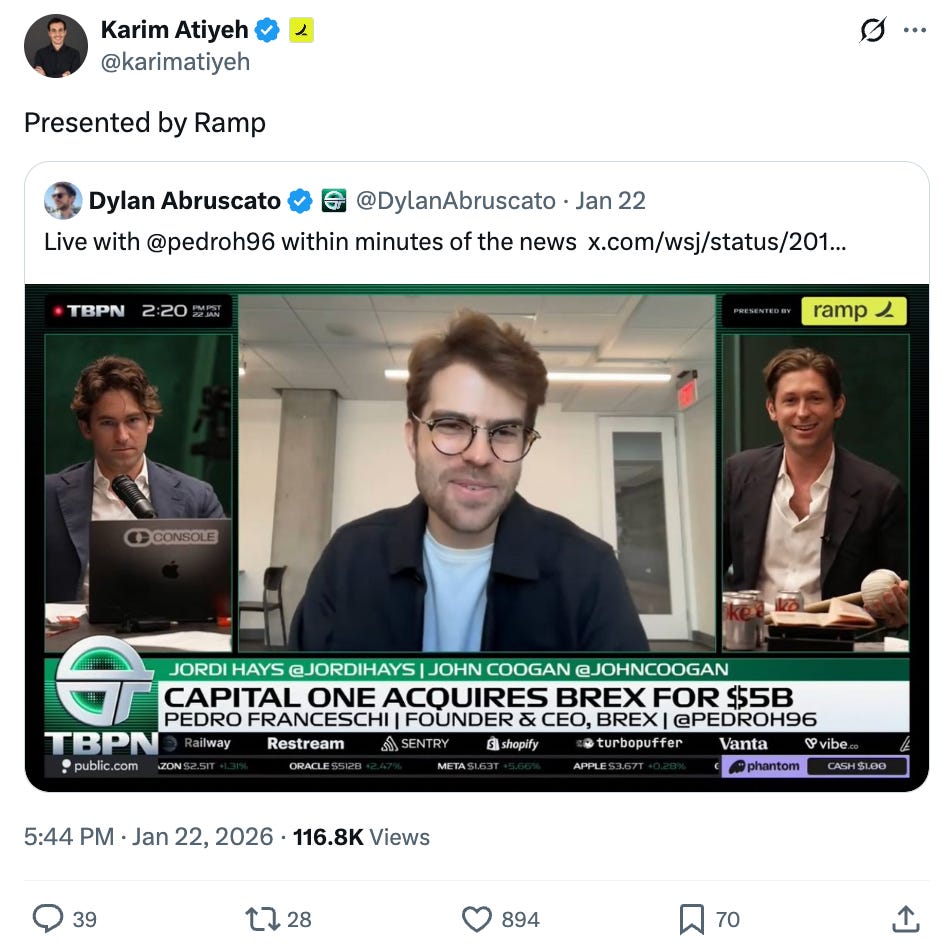Repost using the retweet arrows icon

pos(261,919)
